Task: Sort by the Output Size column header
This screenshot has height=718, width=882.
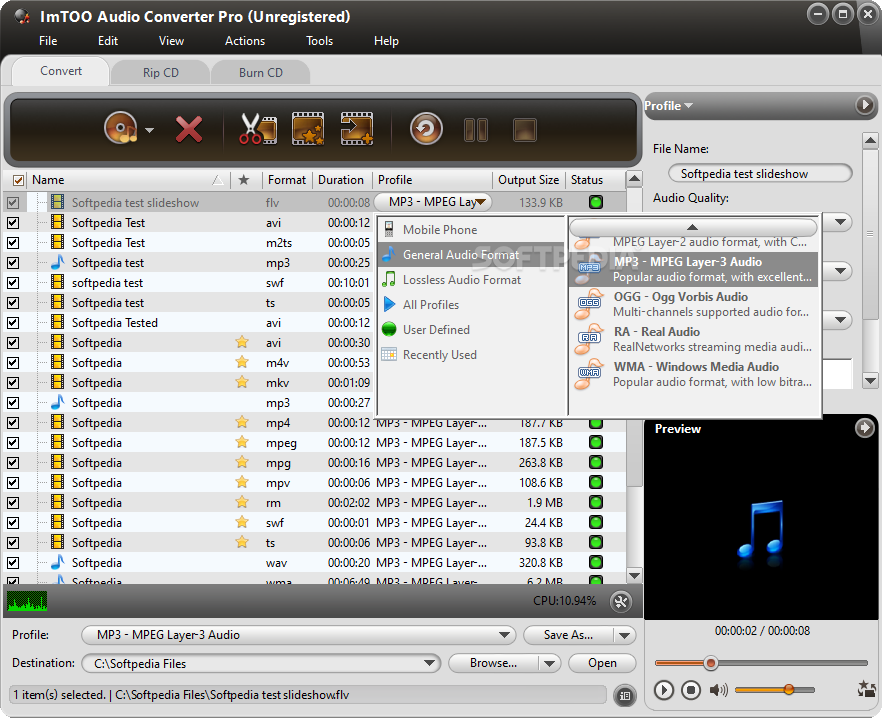Action: pos(528,180)
